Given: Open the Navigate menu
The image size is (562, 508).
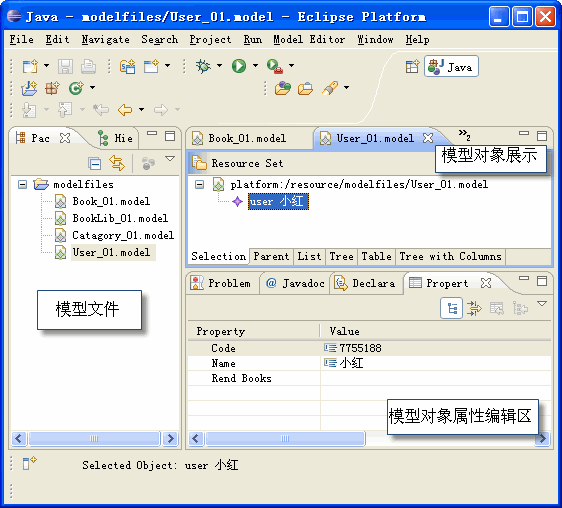Looking at the screenshot, I should tap(105, 39).
